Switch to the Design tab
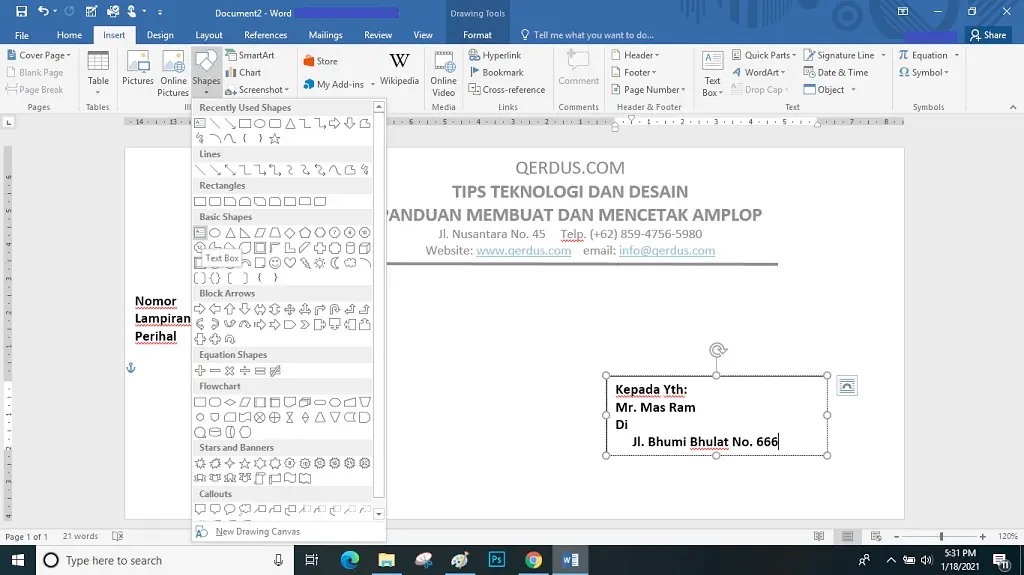The image size is (1024, 575). coord(160,35)
